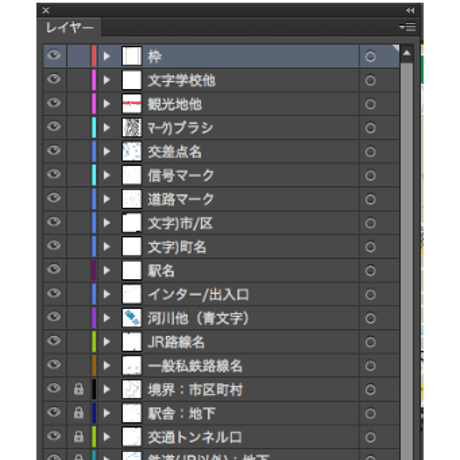Select the 道路マーク layer name

click(x=181, y=199)
